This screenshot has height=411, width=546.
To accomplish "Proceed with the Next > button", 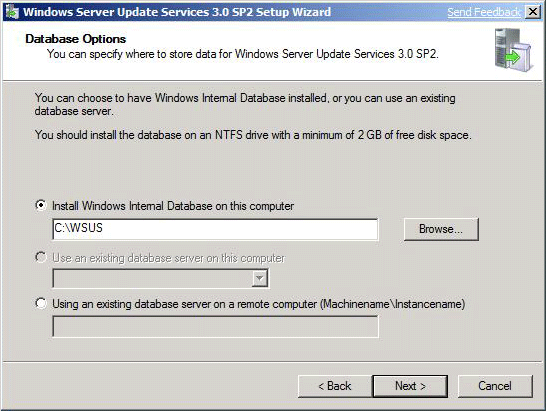I will [x=410, y=386].
